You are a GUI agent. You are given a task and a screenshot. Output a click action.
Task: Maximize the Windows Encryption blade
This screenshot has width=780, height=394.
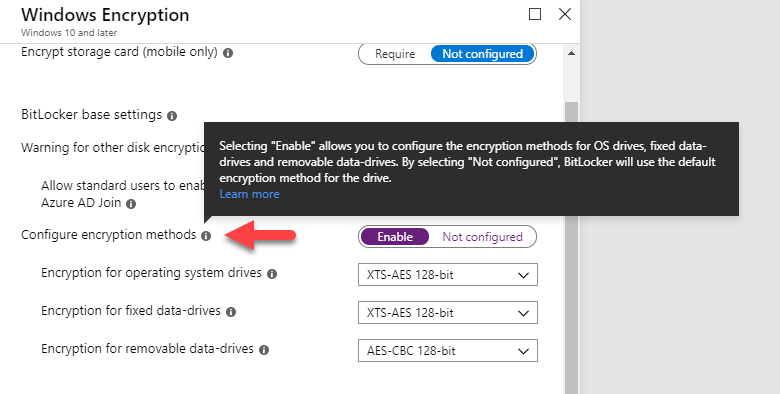click(x=535, y=14)
